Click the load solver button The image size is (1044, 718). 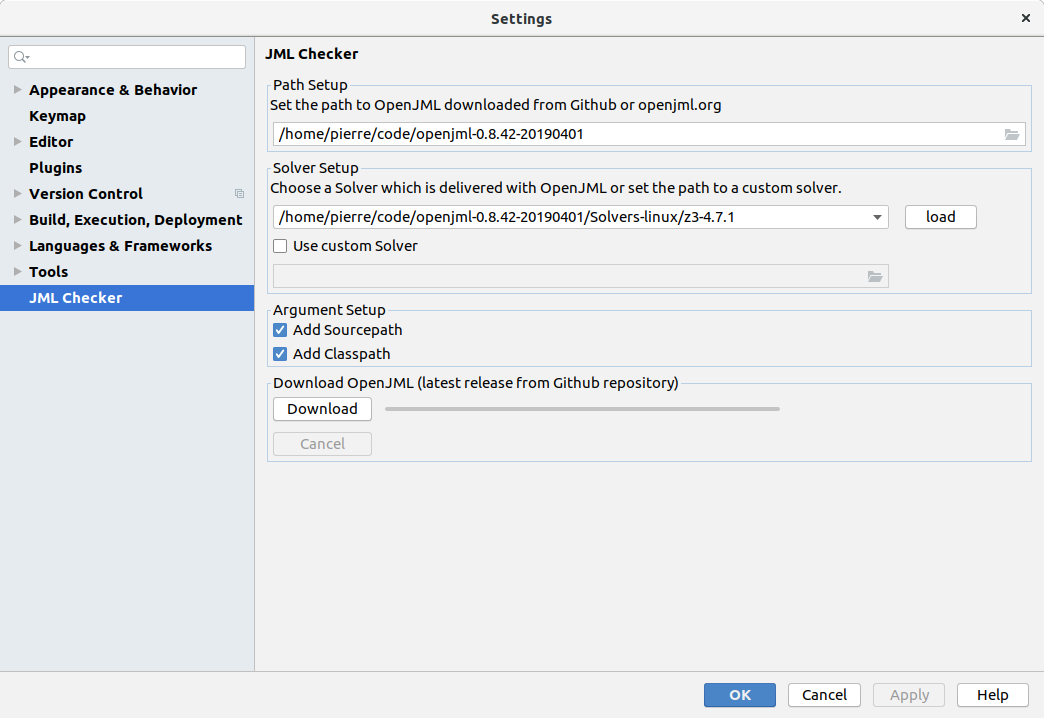940,217
